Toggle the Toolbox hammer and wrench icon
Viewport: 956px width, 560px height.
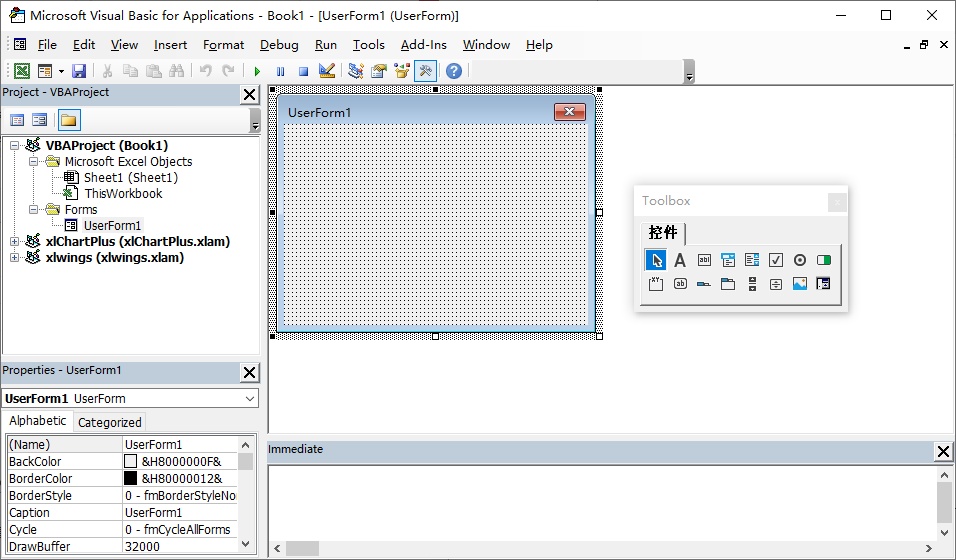[x=426, y=71]
